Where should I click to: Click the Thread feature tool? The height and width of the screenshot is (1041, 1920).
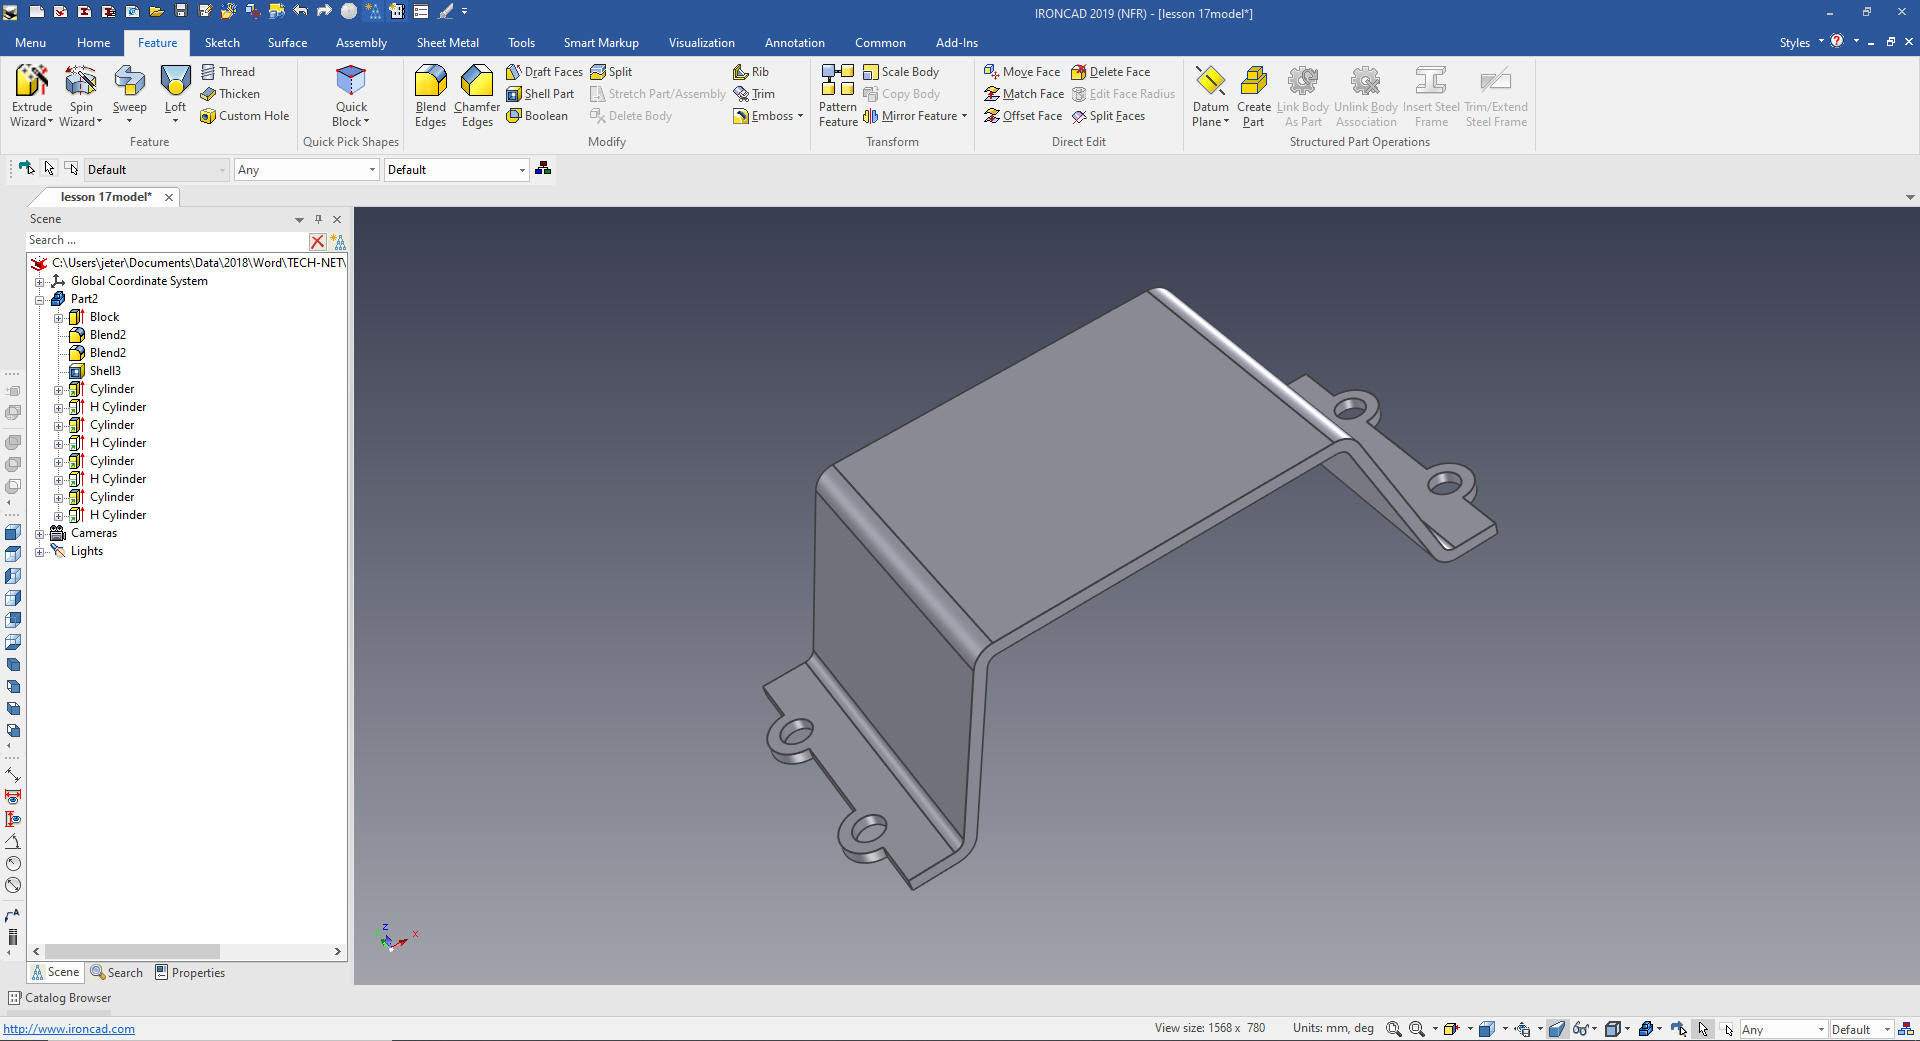click(x=228, y=72)
